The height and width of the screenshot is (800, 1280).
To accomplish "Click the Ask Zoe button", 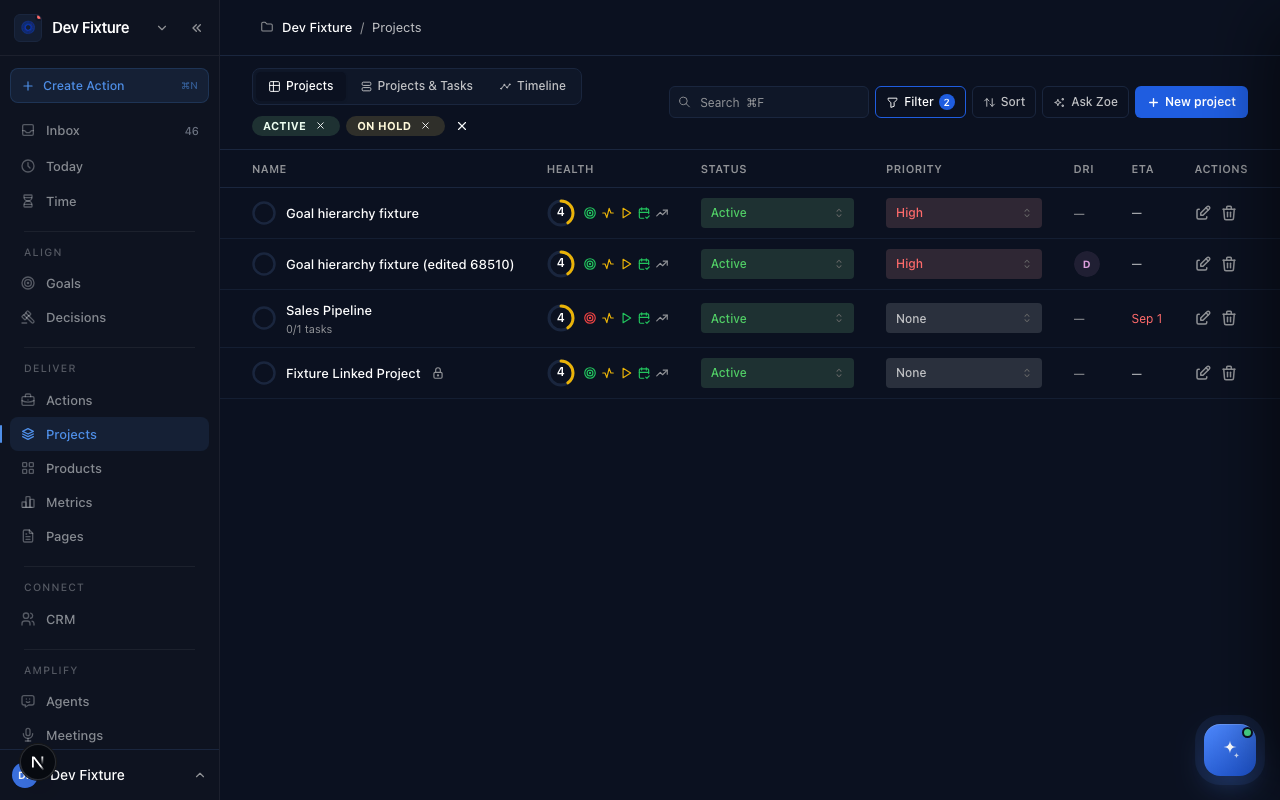I will (x=1086, y=102).
